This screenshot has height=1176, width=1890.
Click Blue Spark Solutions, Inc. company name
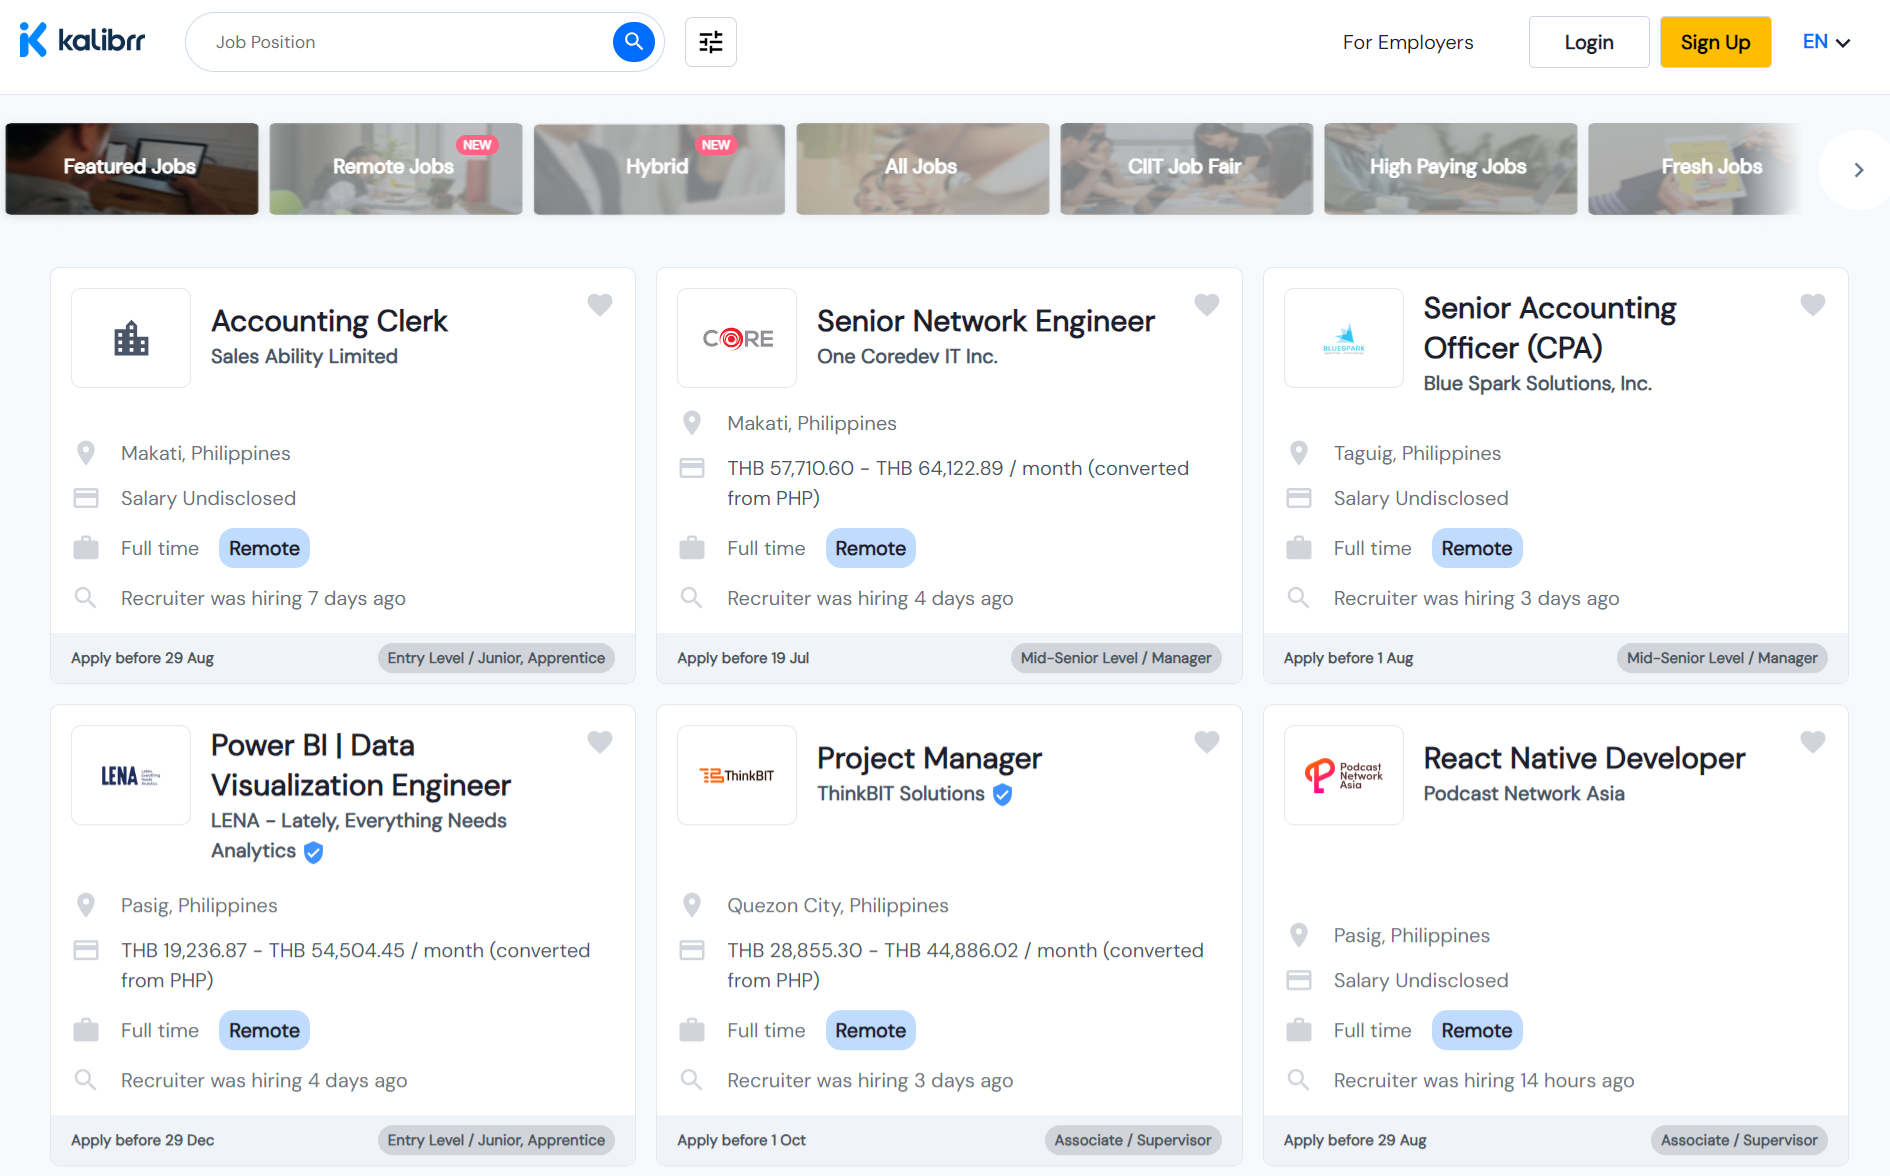pyautogui.click(x=1537, y=384)
